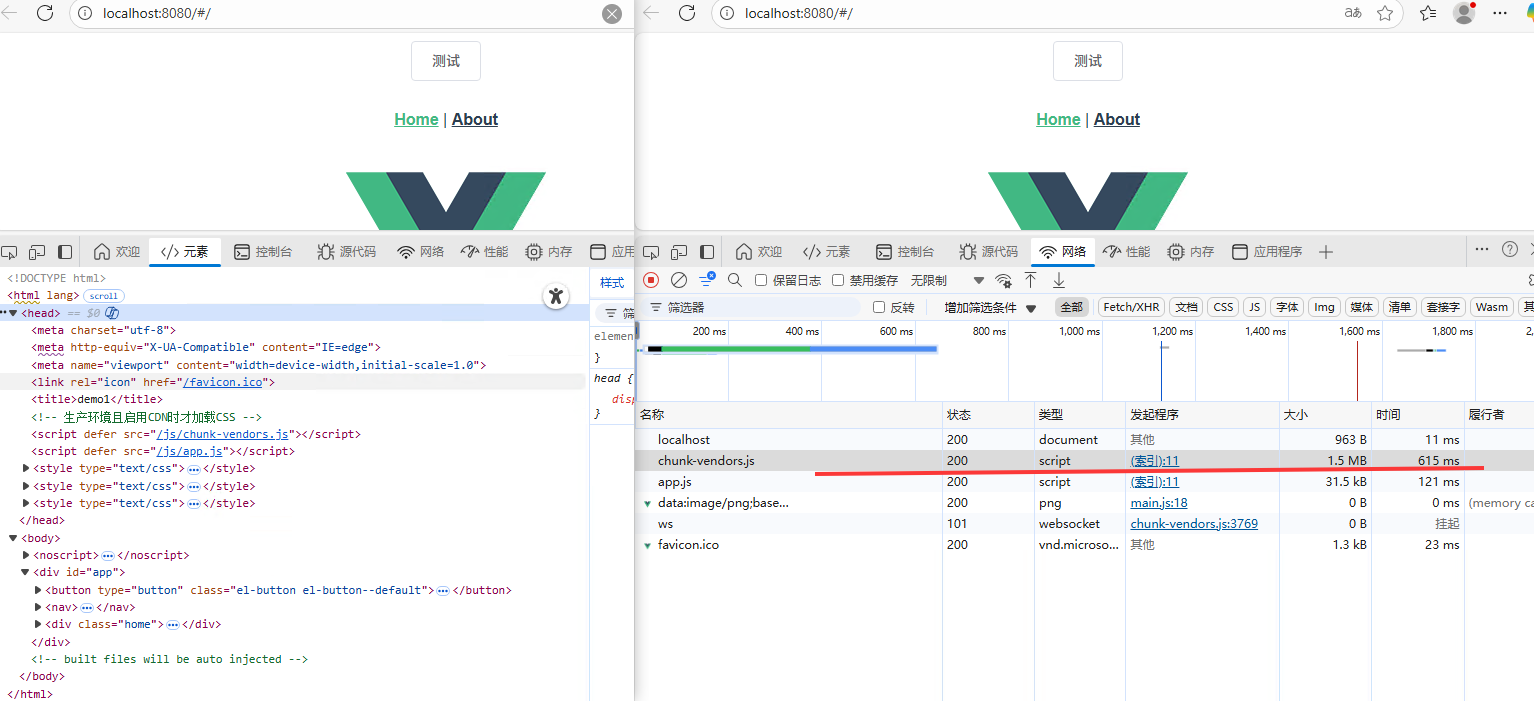Click the 测试 button in left page
The image size is (1534, 701).
[x=446, y=61]
